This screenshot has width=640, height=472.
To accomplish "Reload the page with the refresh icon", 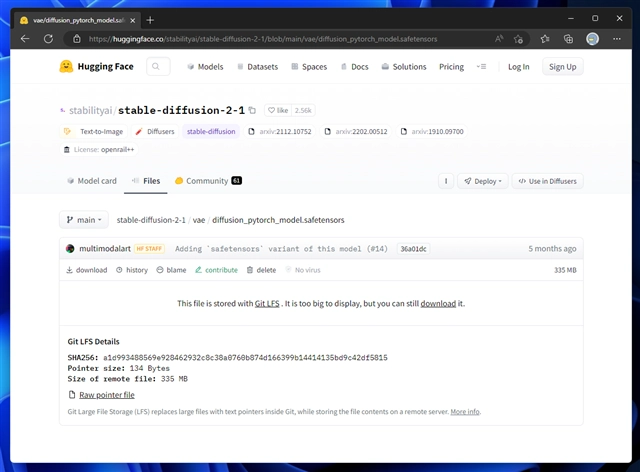I will click(48, 39).
